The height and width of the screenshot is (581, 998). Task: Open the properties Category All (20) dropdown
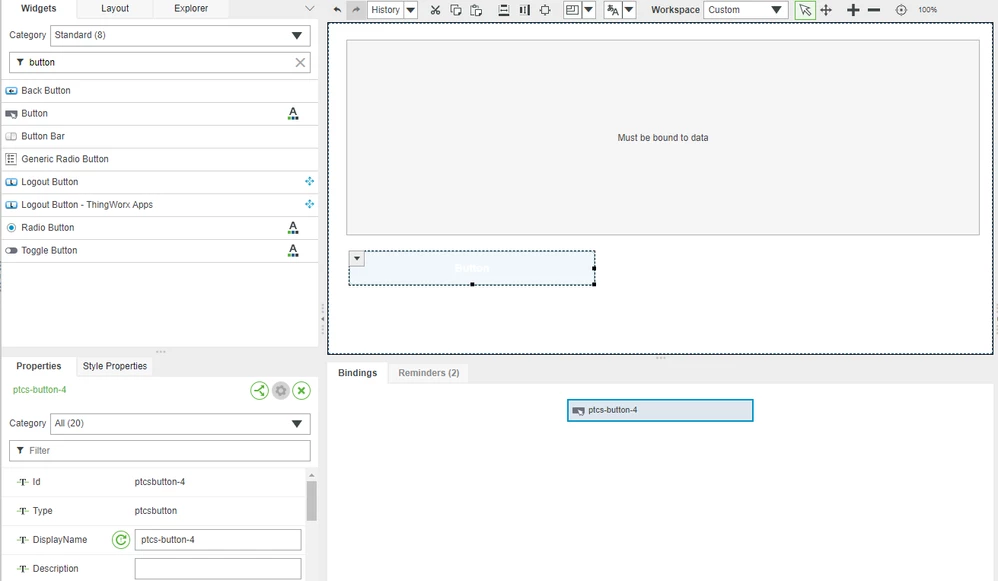(x=180, y=424)
